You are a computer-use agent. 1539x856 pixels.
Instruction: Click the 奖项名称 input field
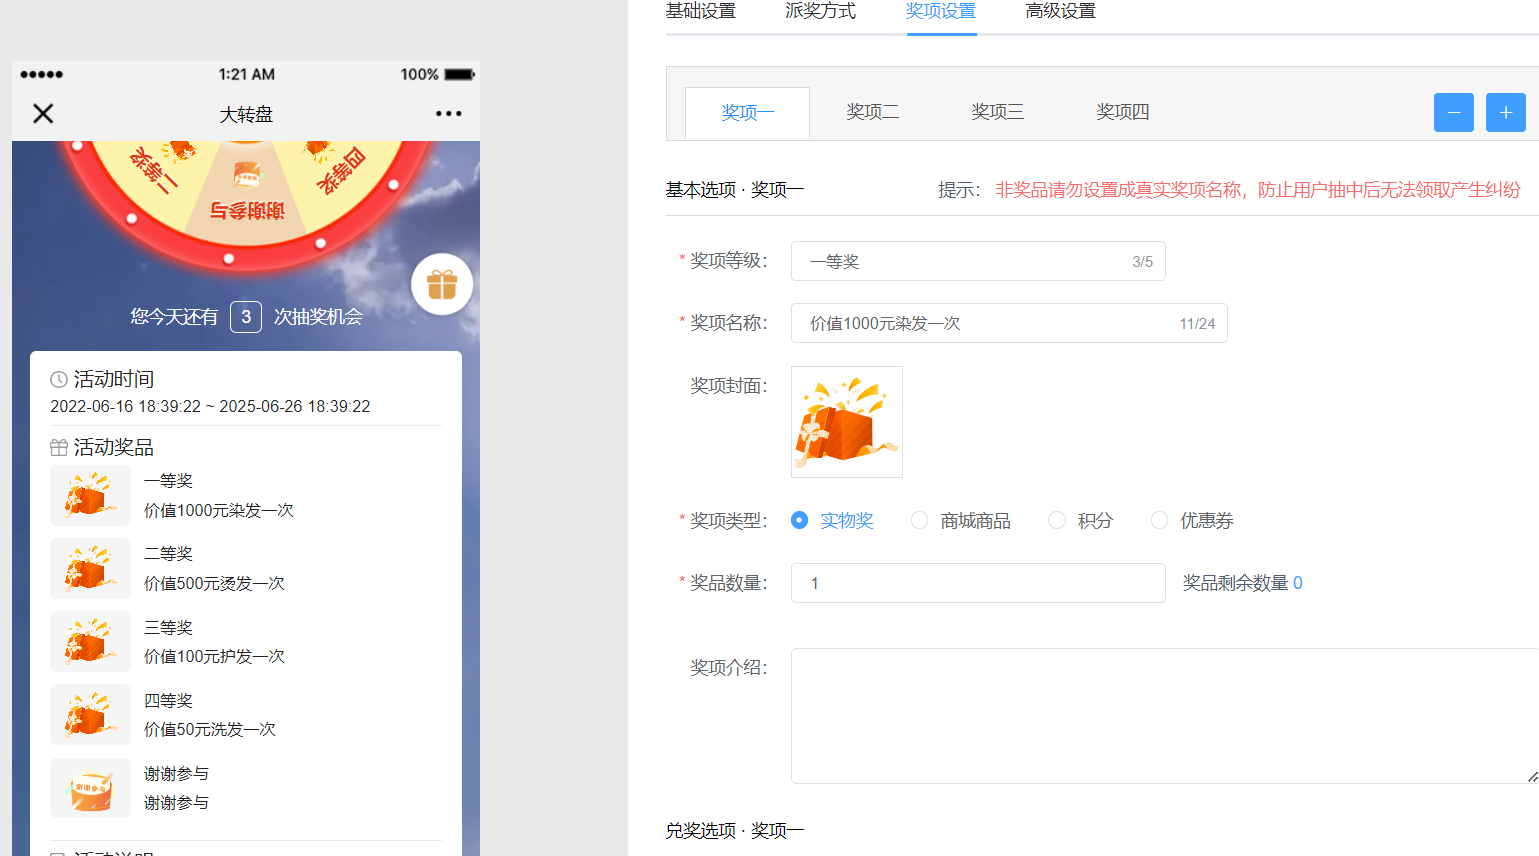(x=1009, y=323)
